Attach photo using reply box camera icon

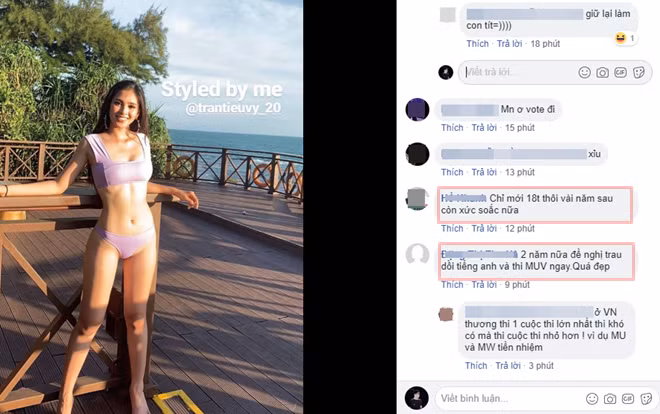pos(602,73)
